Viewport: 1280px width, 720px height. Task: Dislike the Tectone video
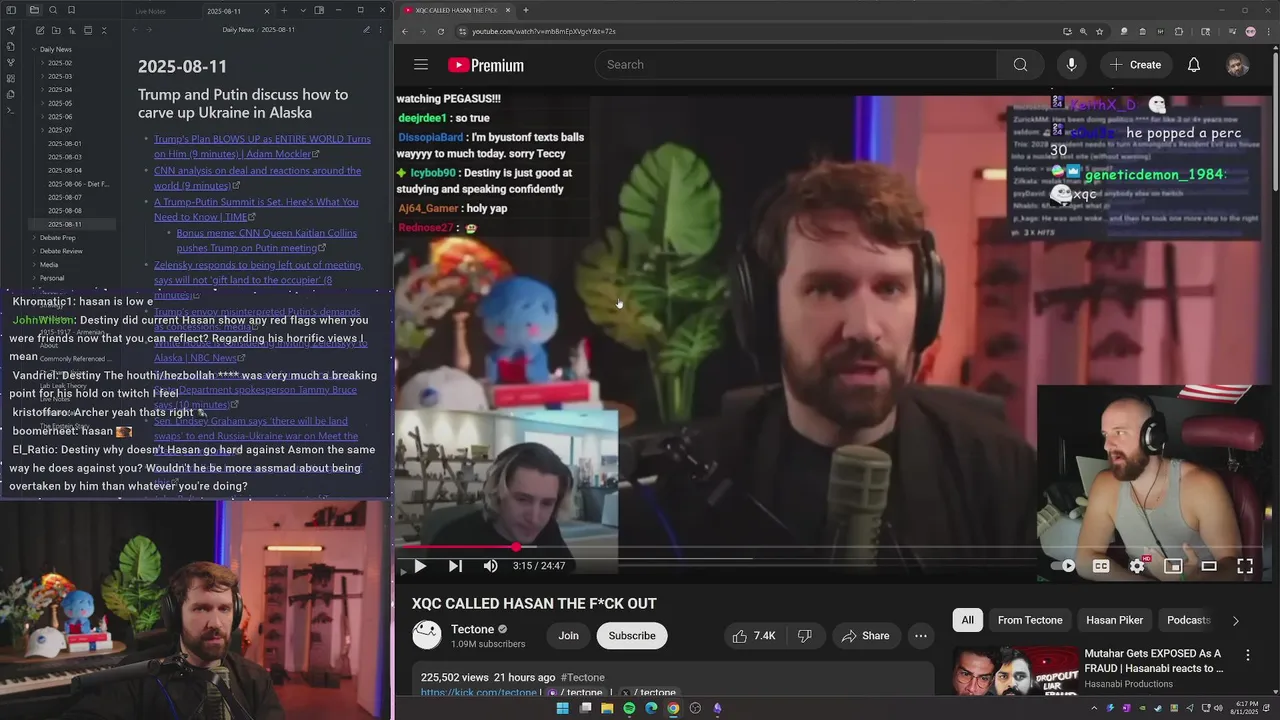[804, 636]
